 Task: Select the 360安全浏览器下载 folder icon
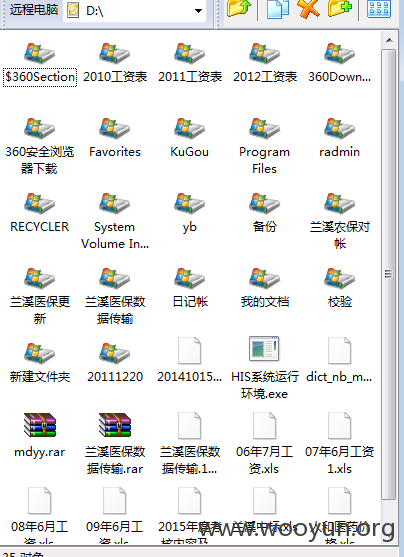pyautogui.click(x=39, y=129)
